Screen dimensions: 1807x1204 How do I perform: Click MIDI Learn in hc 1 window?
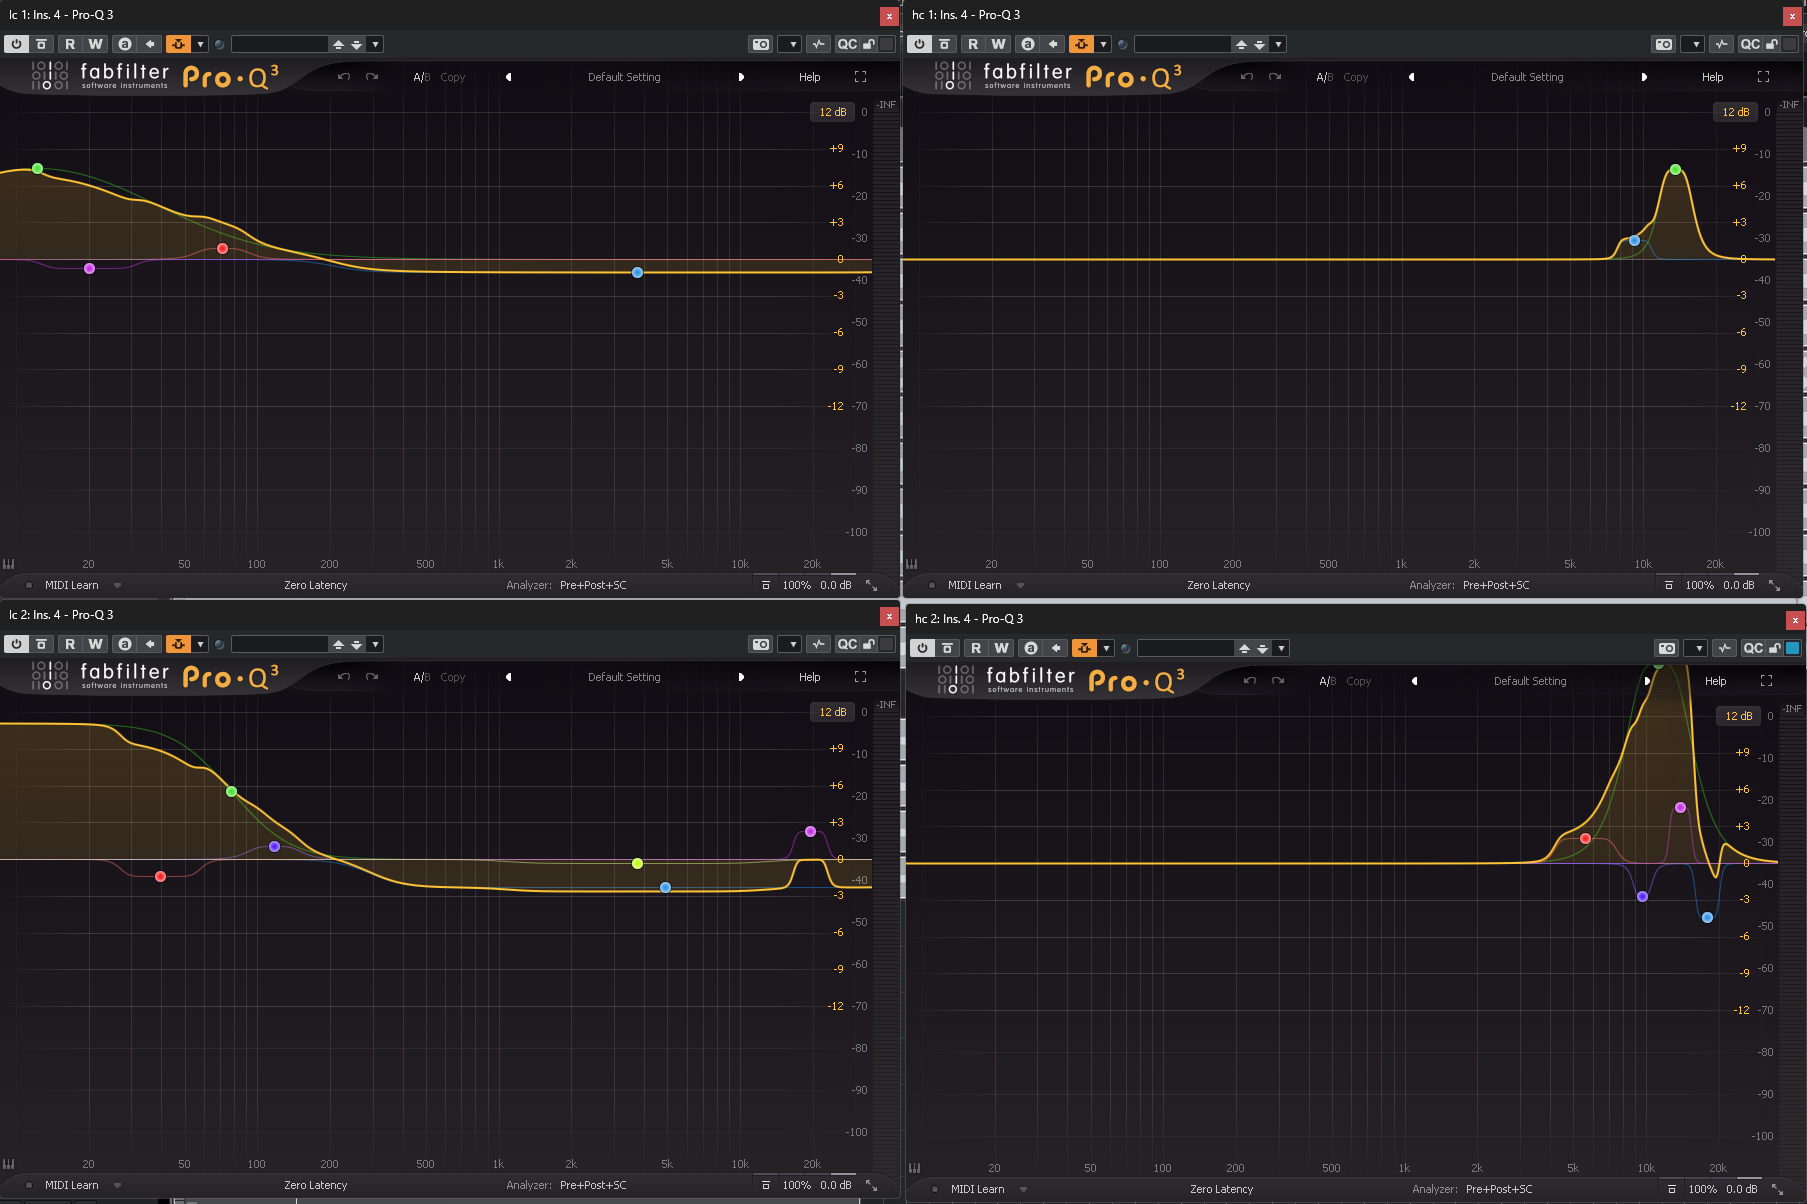[975, 585]
